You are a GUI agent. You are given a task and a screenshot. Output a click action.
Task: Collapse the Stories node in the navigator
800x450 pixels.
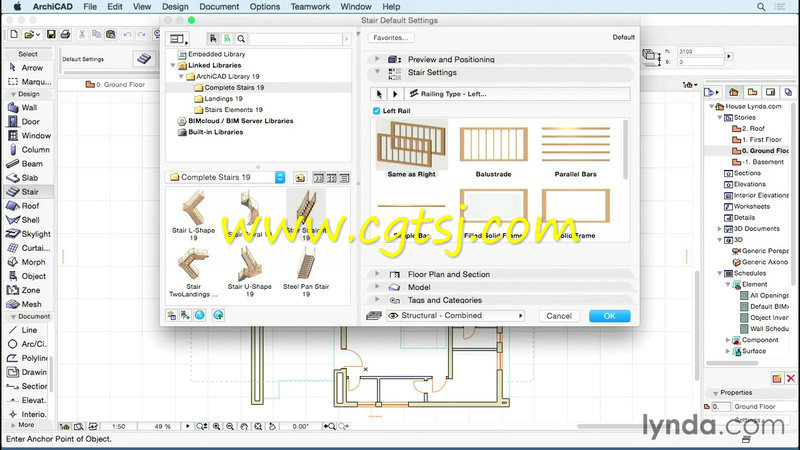click(x=720, y=117)
